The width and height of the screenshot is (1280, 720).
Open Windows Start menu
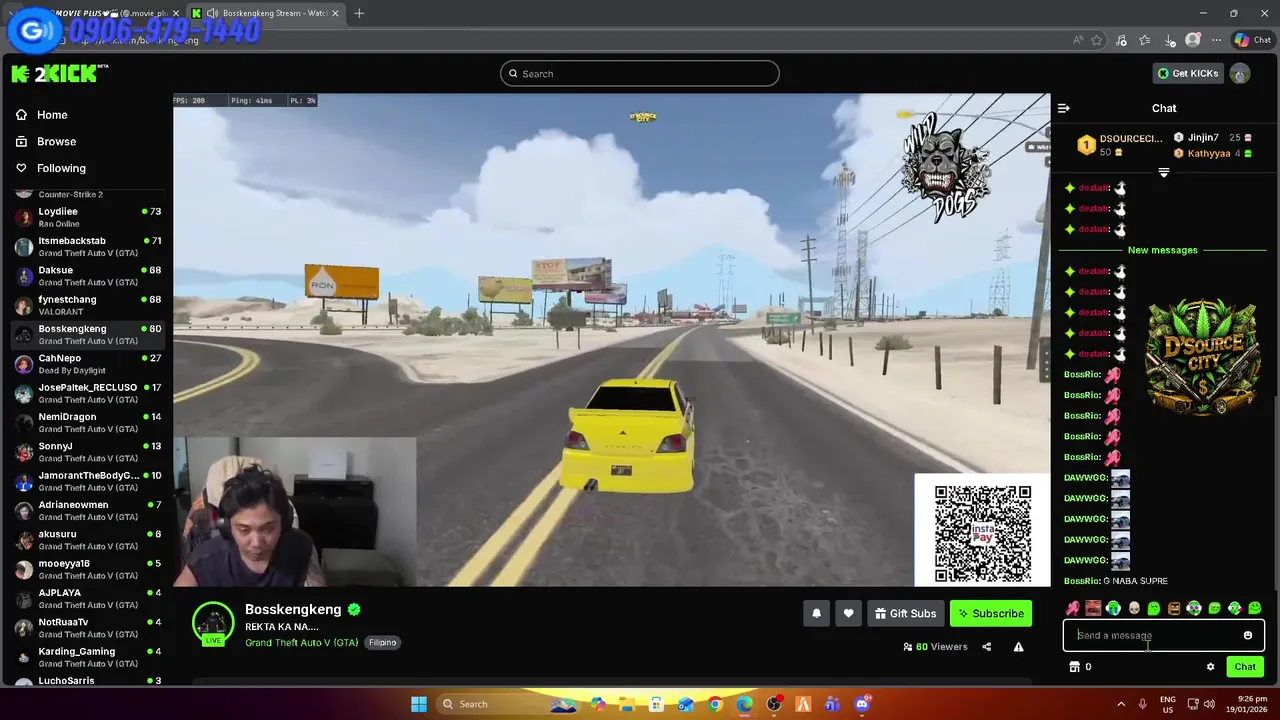419,704
